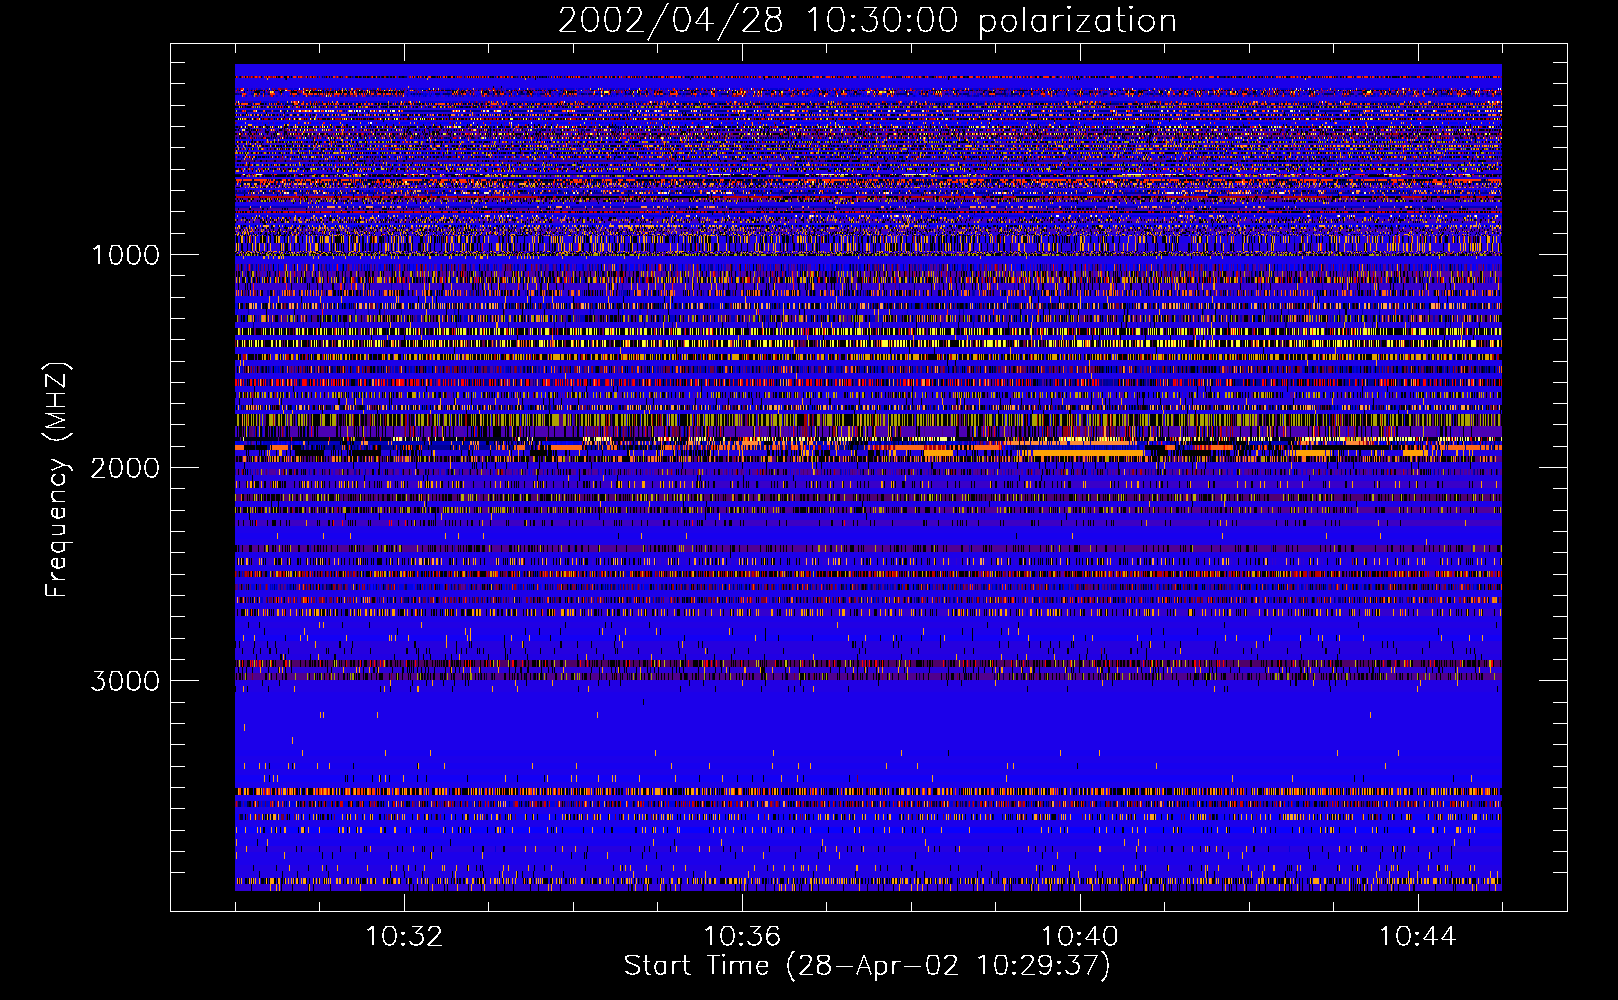Click the word polarization in the title

tap(1076, 21)
